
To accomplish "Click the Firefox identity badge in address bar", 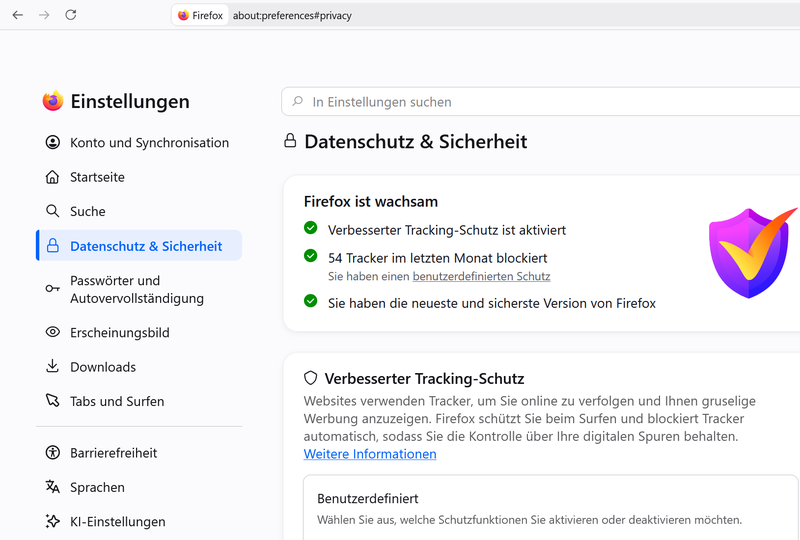I will point(201,15).
